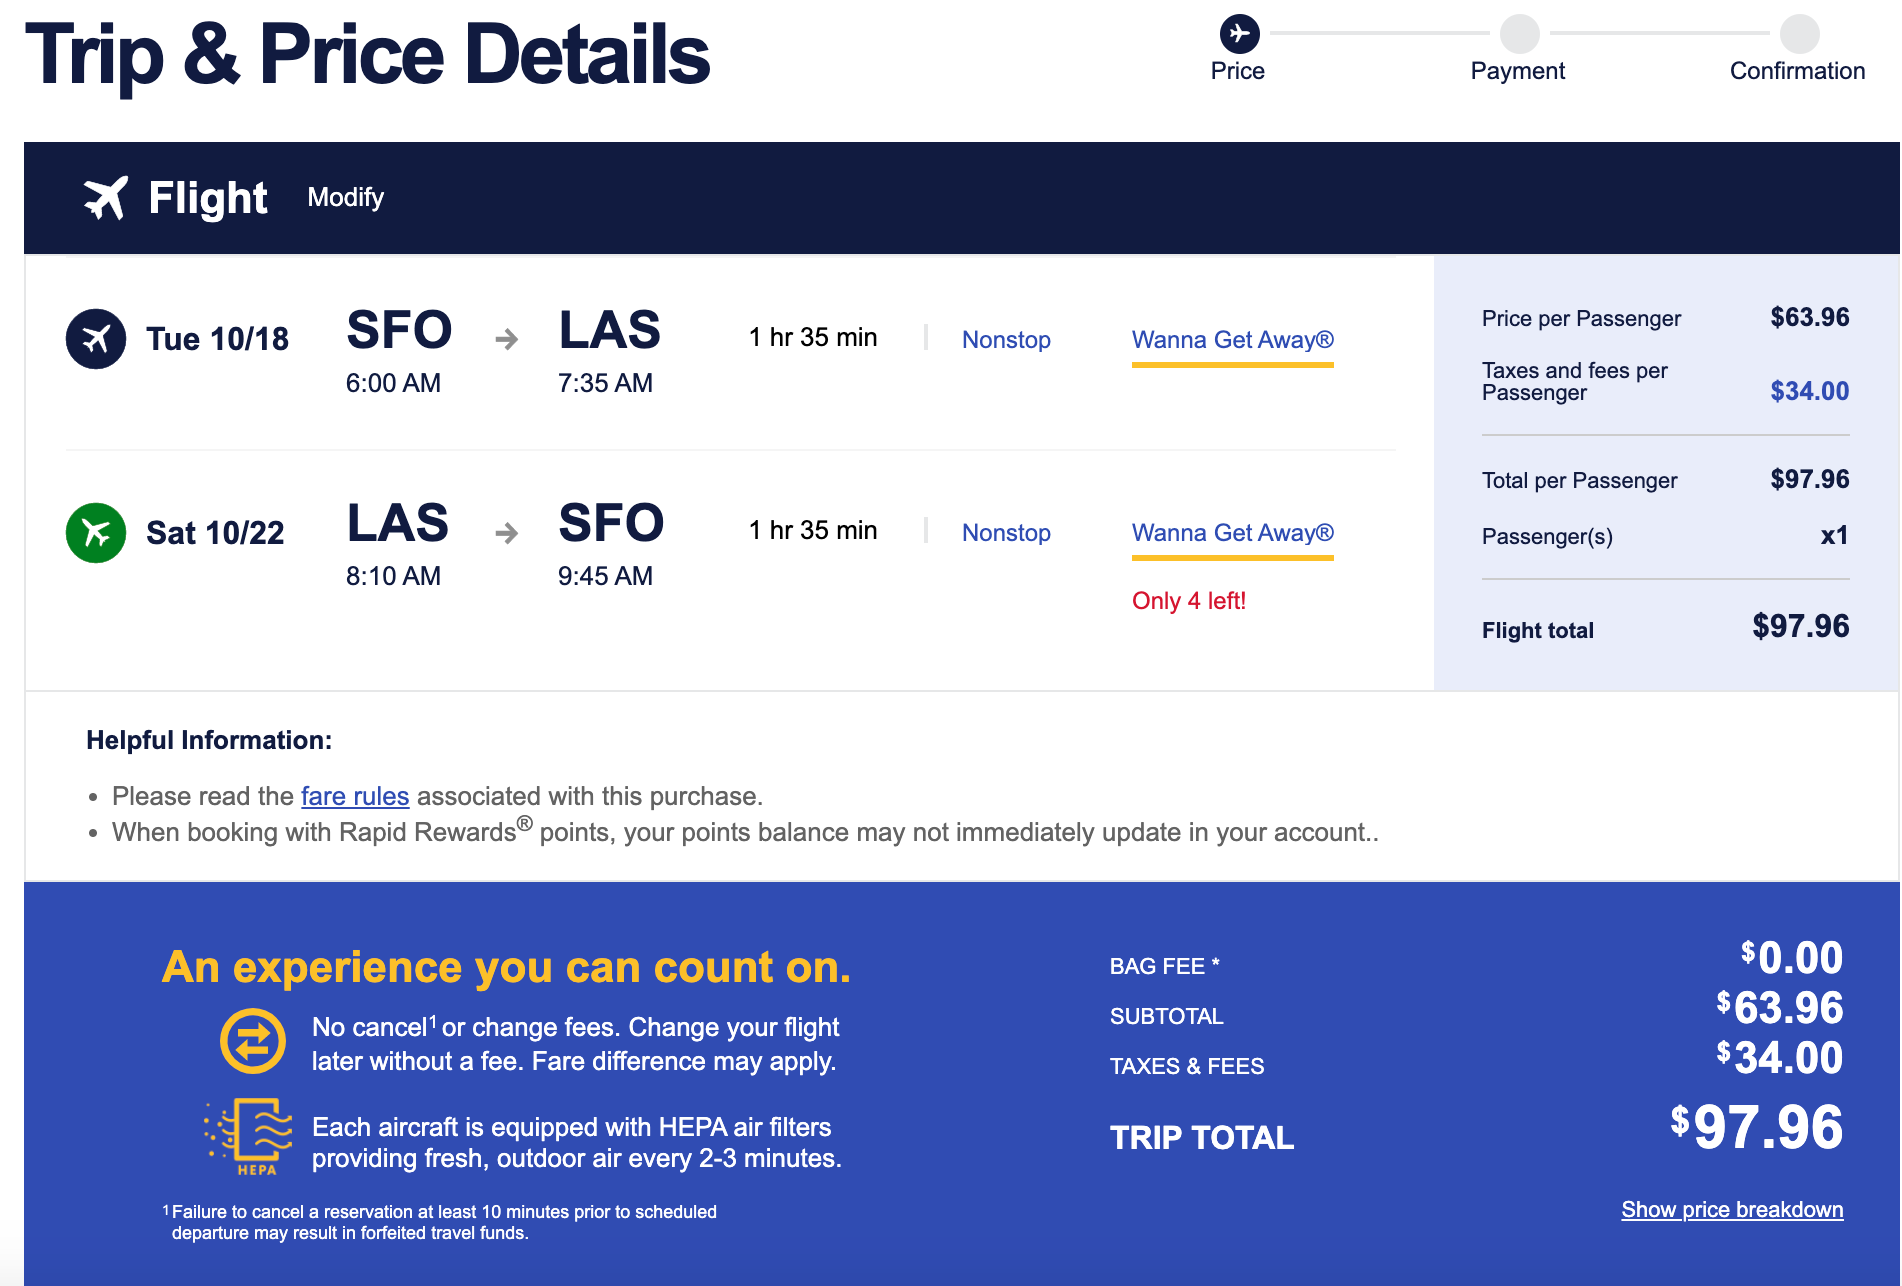Click the arrow between SFO and LAS departing

pyautogui.click(x=506, y=340)
